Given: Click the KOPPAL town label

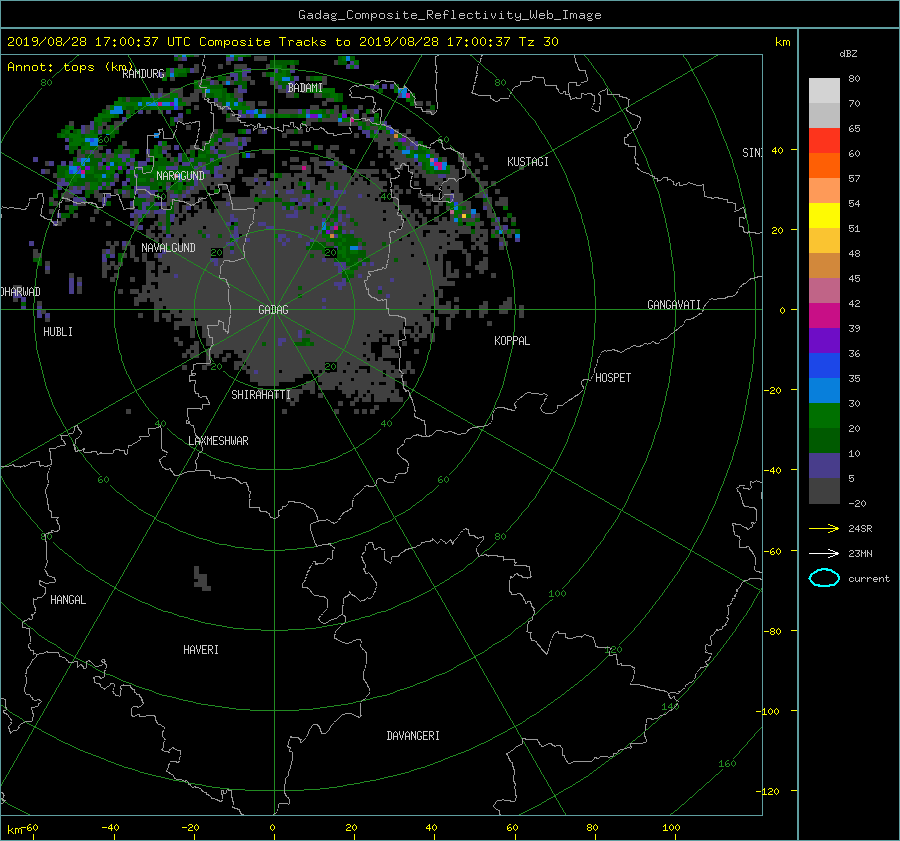Looking at the screenshot, I should click(512, 341).
